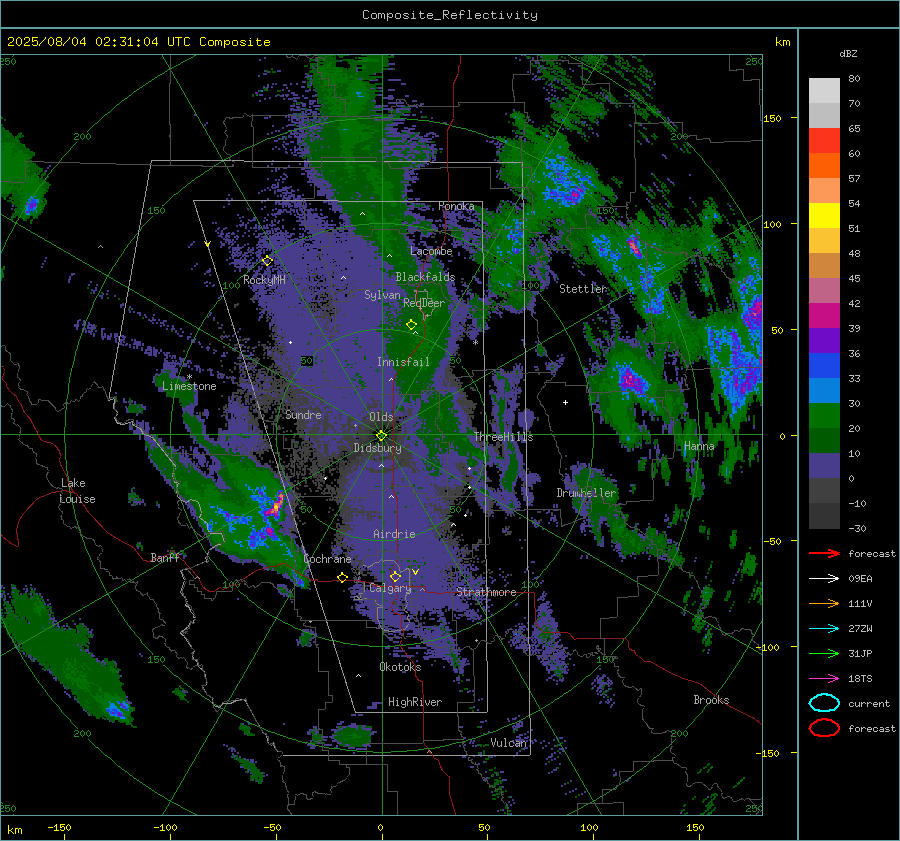Click the Vulcan label on map

509,743
